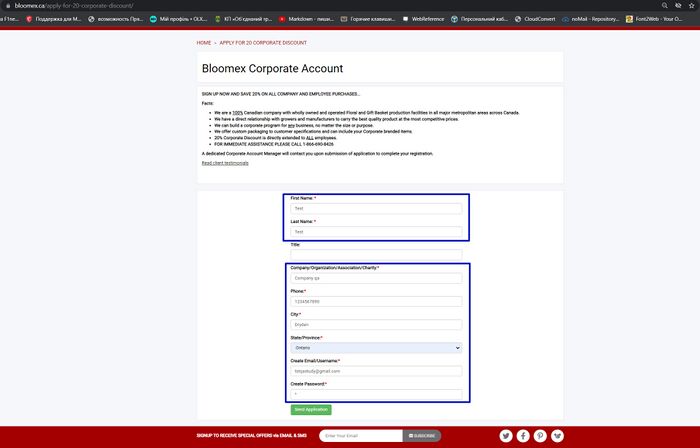Viewport: 700px width, 448px height.
Task: Open the Поддержка для M... bookmark
Action: point(54,19)
